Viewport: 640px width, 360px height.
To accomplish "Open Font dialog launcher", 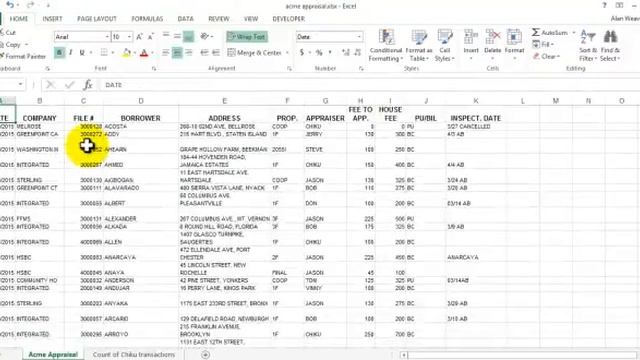I will [154, 69].
